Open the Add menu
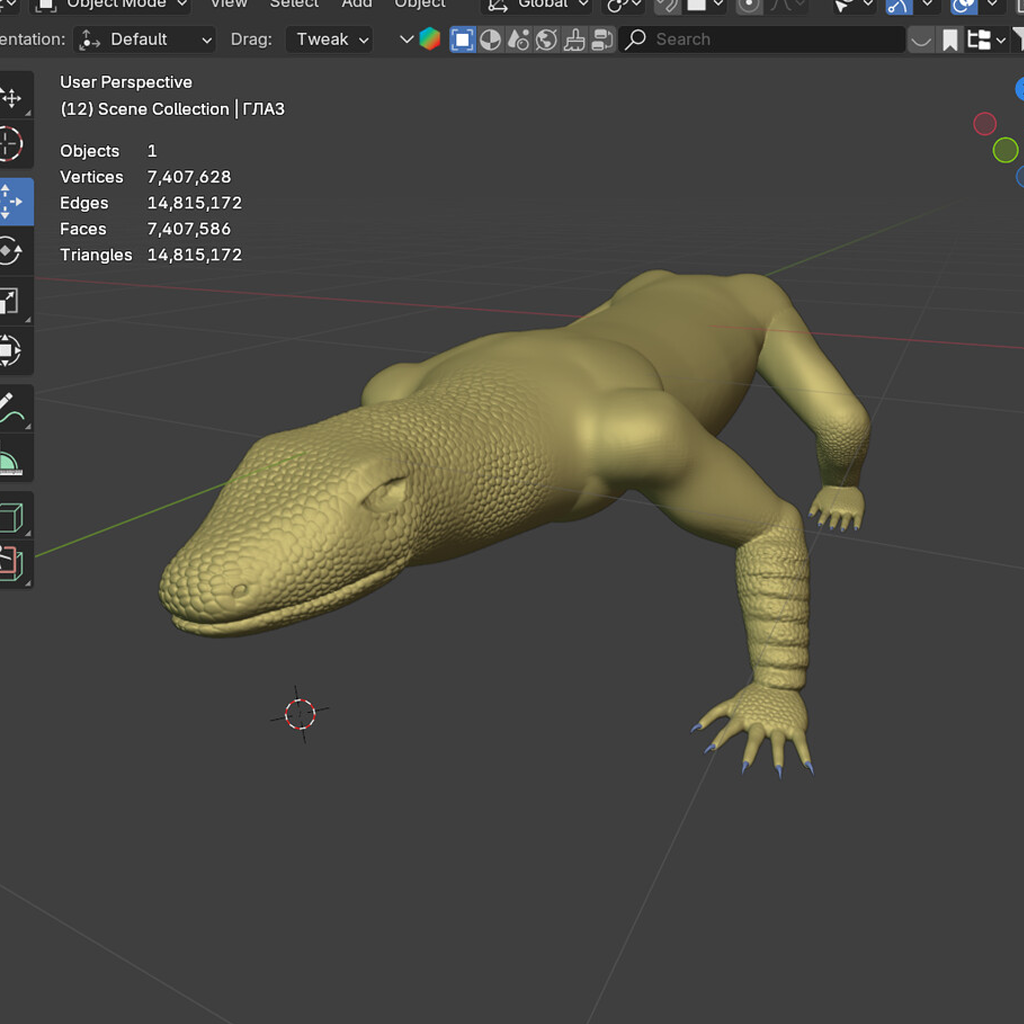This screenshot has width=1024, height=1024. tap(357, 5)
